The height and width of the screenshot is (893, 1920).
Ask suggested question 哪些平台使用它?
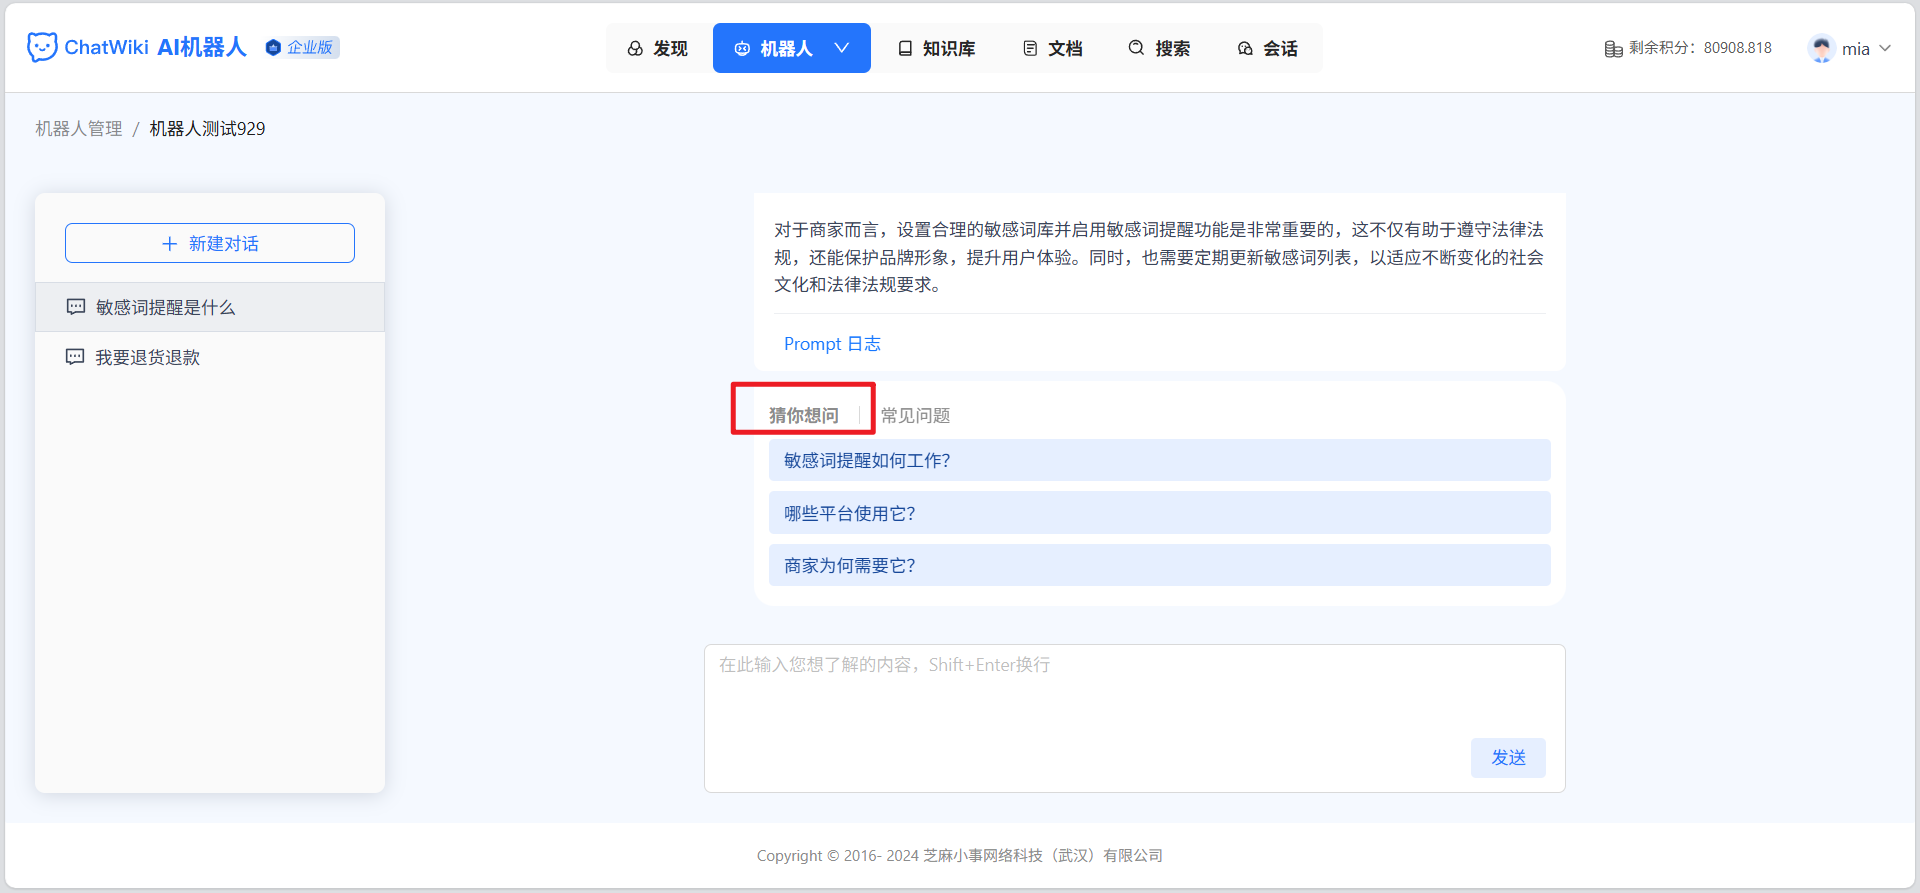pos(1160,513)
